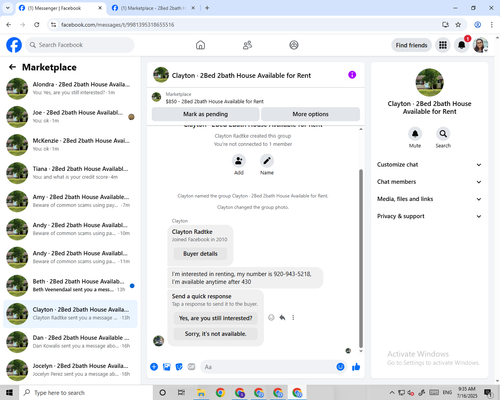Viewport: 500px width, 400px height.
Task: Click More options button
Action: [x=310, y=114]
